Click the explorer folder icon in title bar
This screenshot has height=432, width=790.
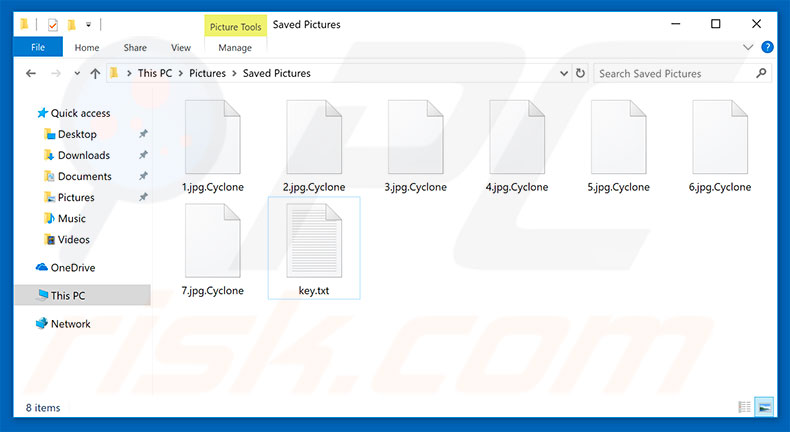(24, 24)
